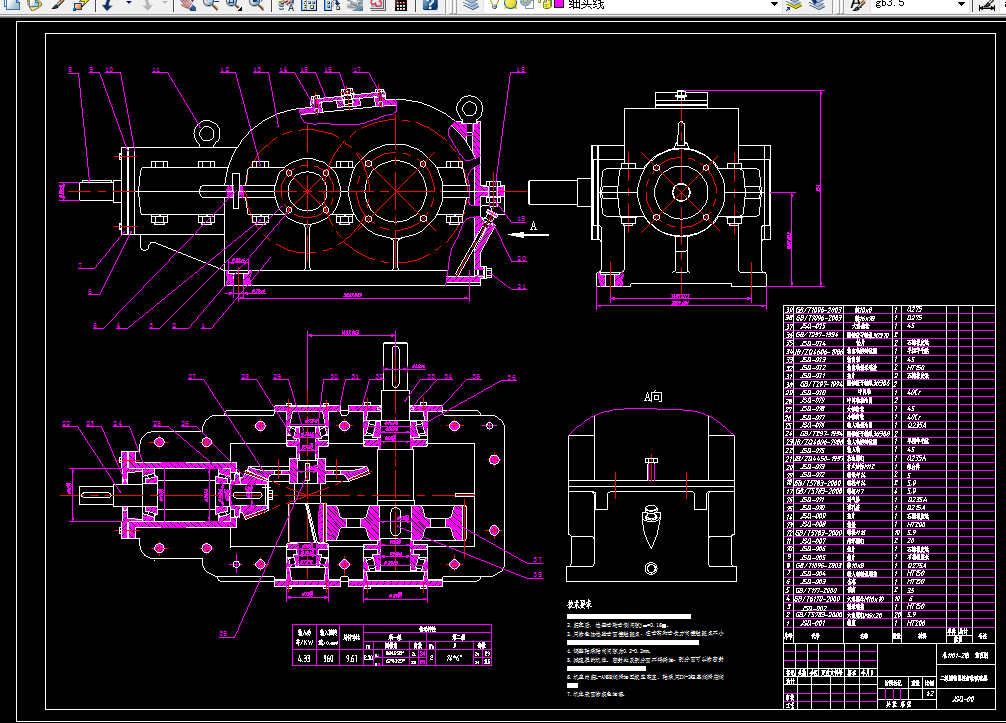
Task: Click the Layer Previous icon
Action: (x=817, y=4)
